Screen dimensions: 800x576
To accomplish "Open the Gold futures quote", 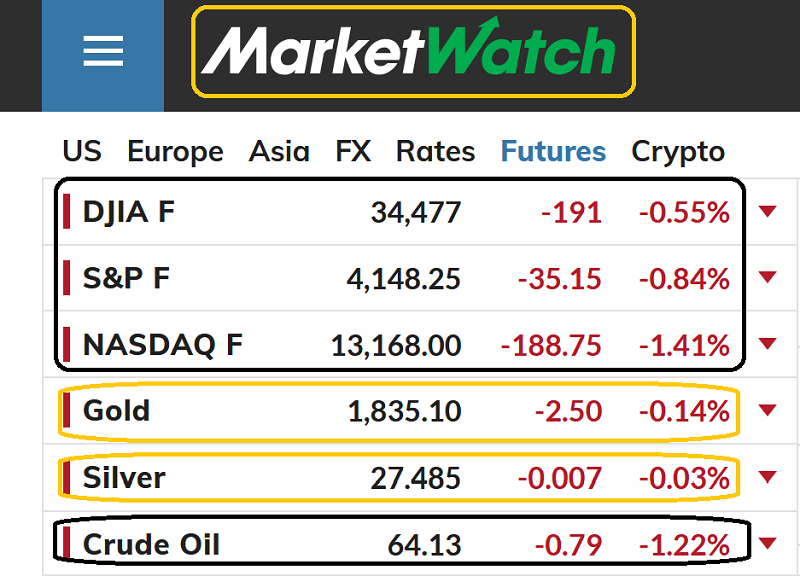I will [x=117, y=411].
